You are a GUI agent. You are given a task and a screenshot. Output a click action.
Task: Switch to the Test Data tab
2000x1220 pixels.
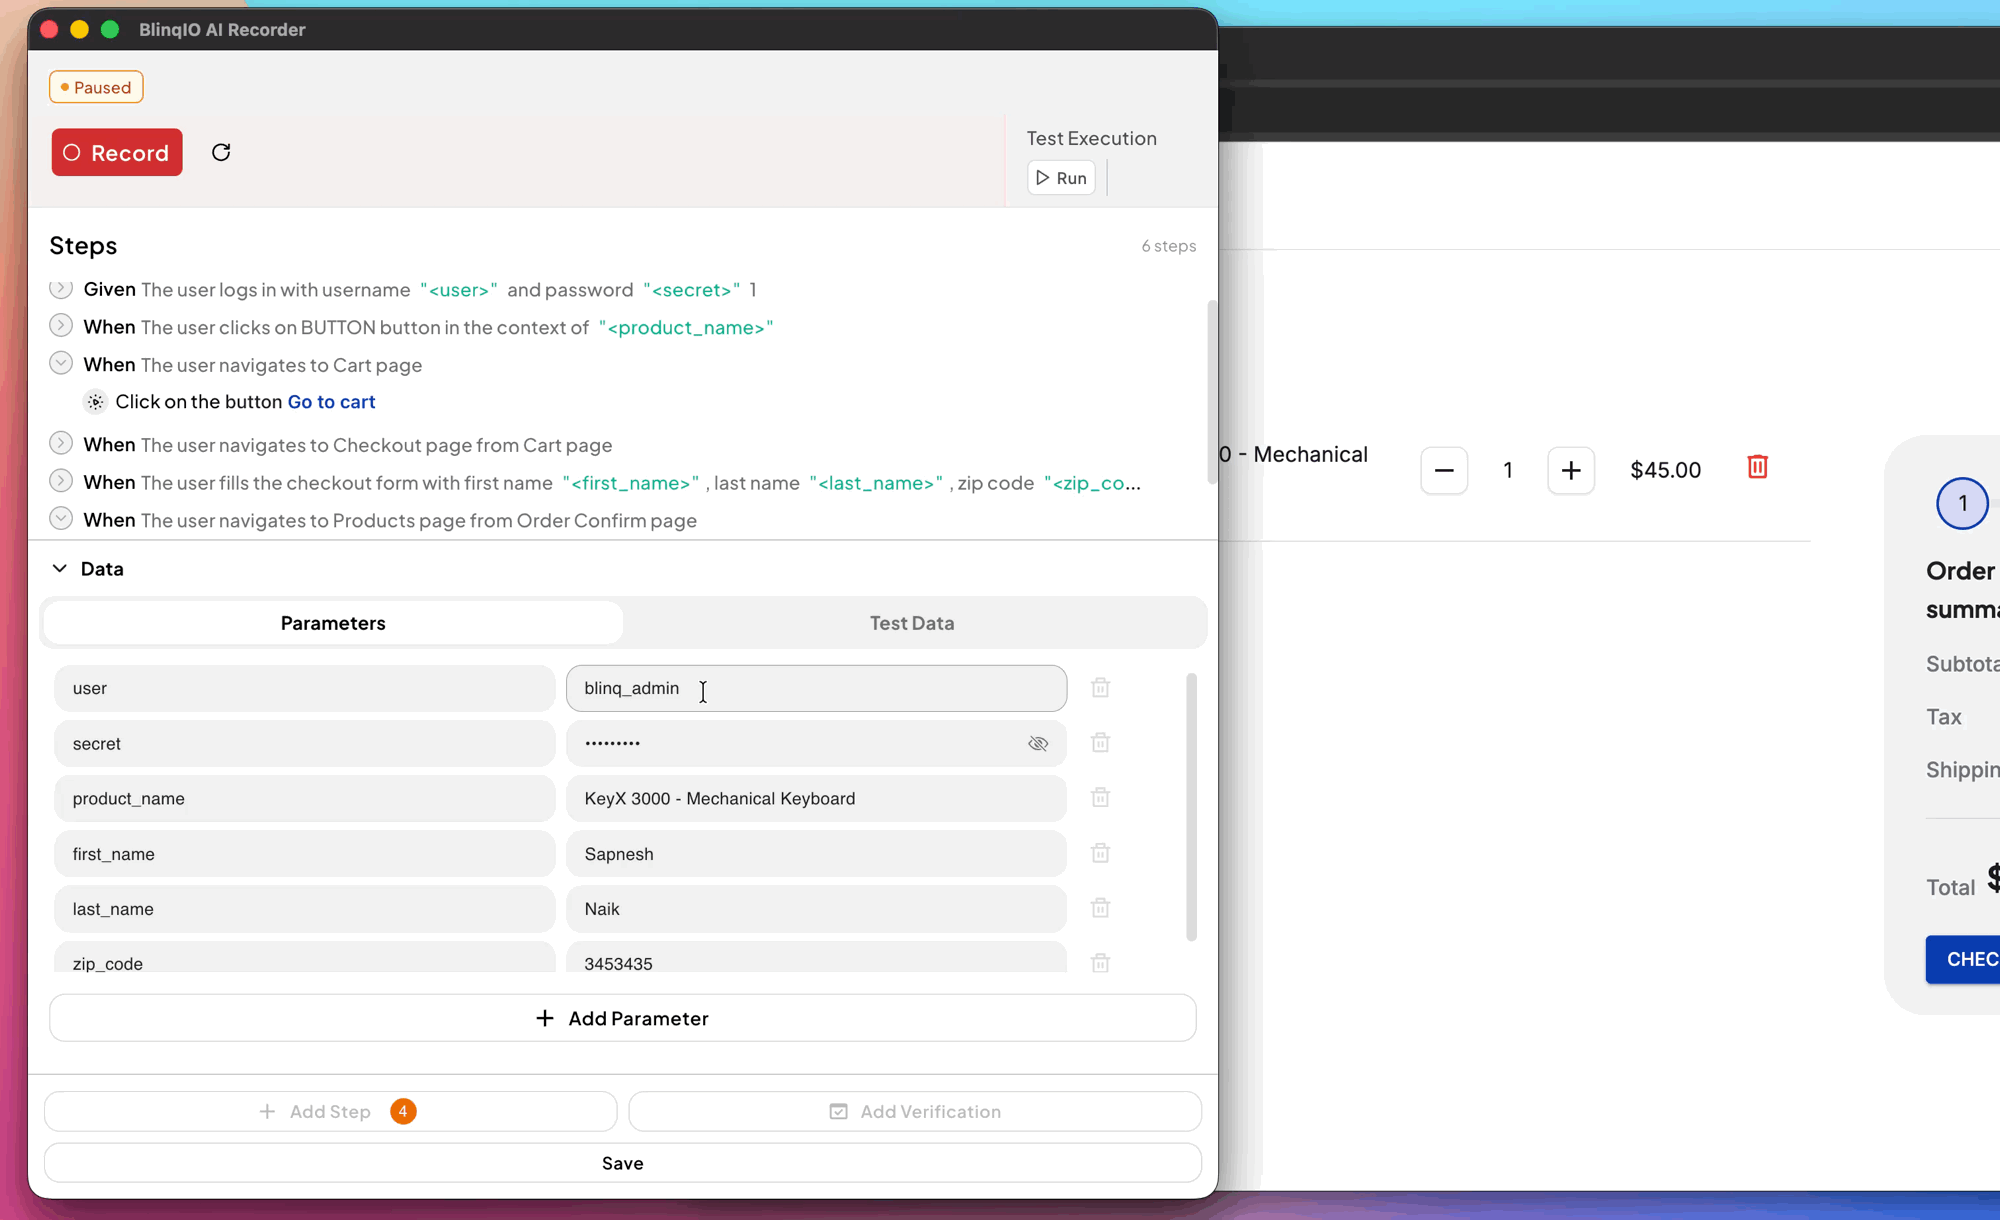[x=911, y=623]
